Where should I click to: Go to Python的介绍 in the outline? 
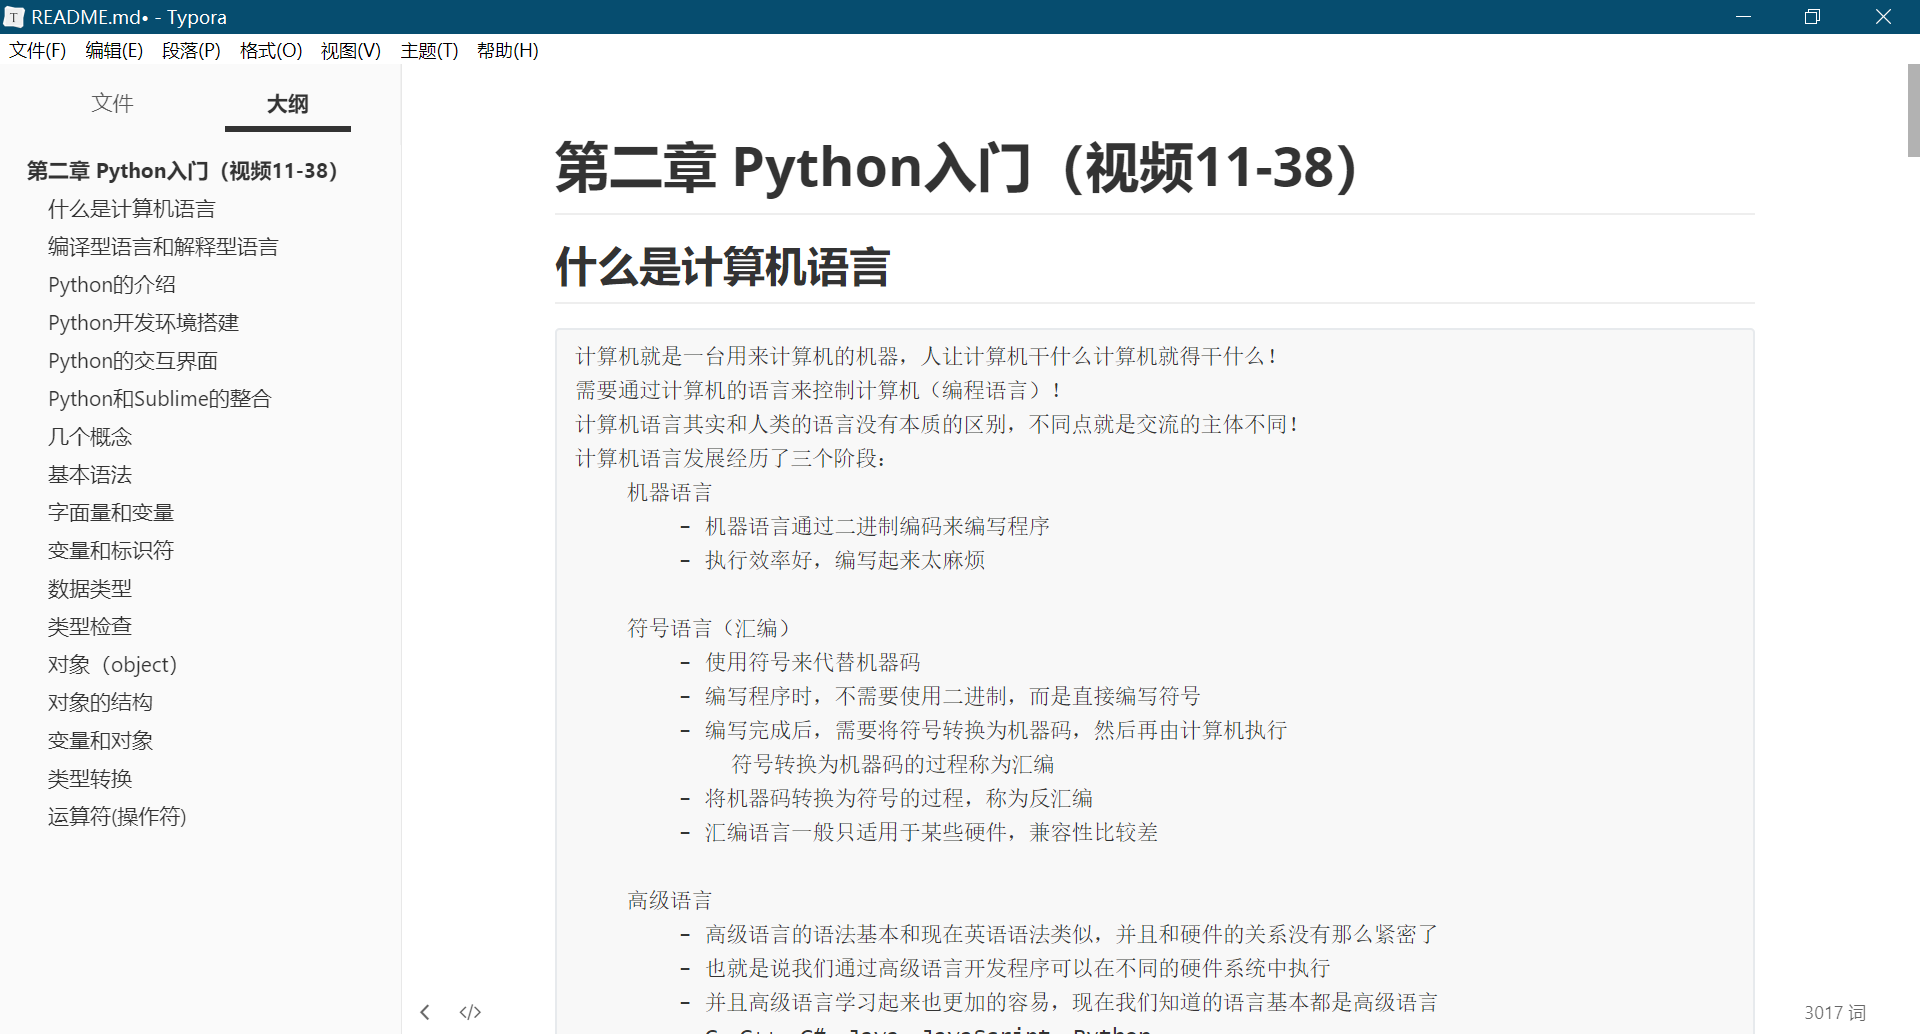(112, 285)
